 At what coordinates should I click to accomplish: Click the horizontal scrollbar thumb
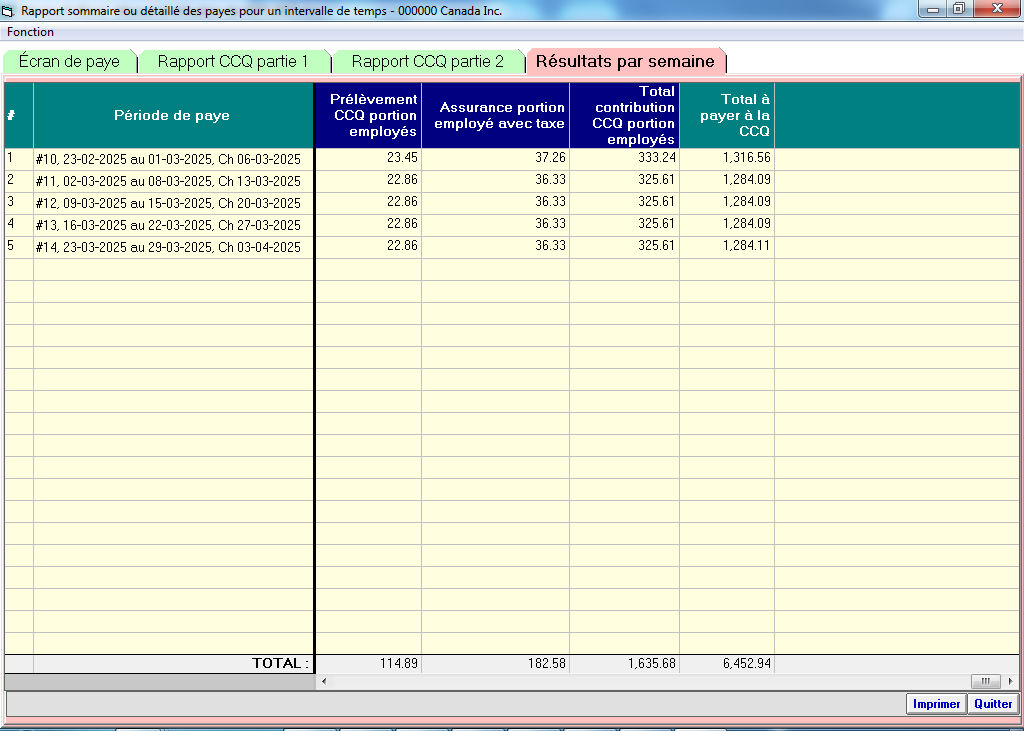[x=985, y=681]
